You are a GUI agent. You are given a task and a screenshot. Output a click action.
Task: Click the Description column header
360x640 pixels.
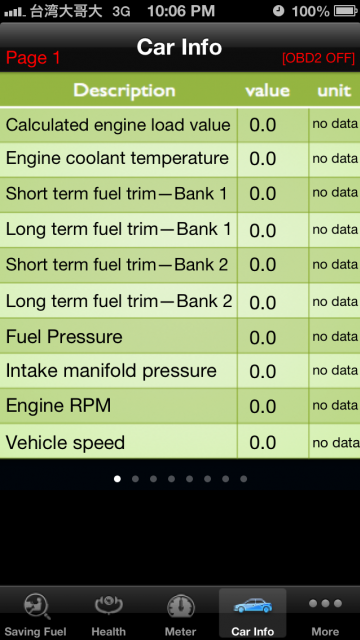pyautogui.click(x=124, y=90)
